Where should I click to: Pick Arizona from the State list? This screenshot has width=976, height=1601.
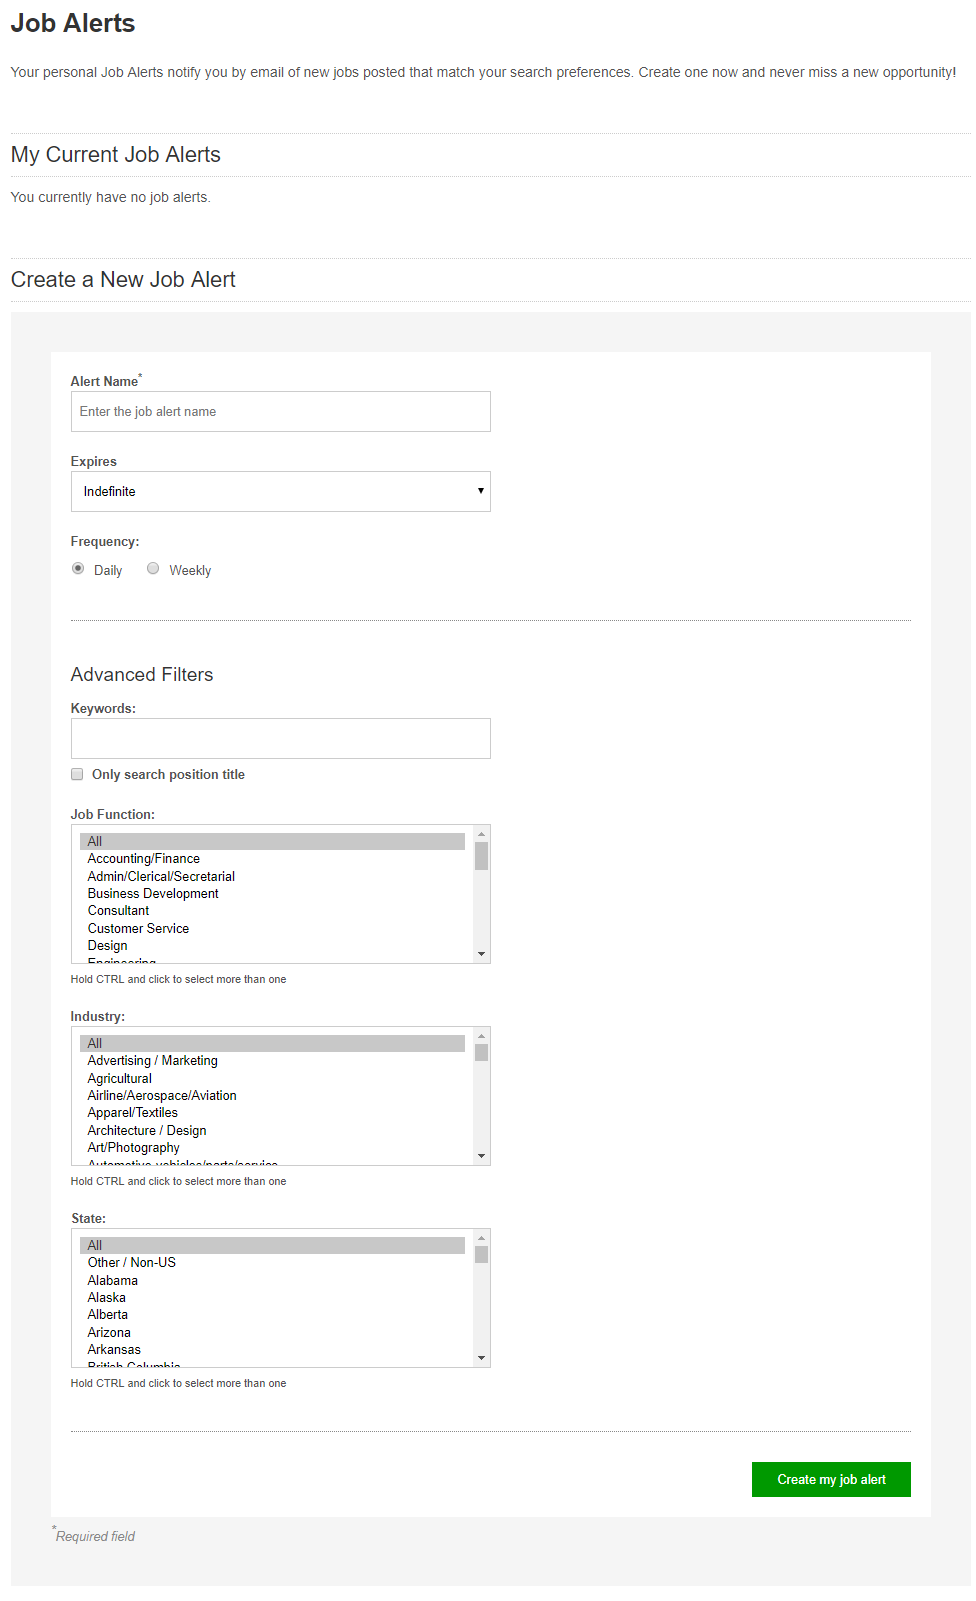coord(108,1332)
